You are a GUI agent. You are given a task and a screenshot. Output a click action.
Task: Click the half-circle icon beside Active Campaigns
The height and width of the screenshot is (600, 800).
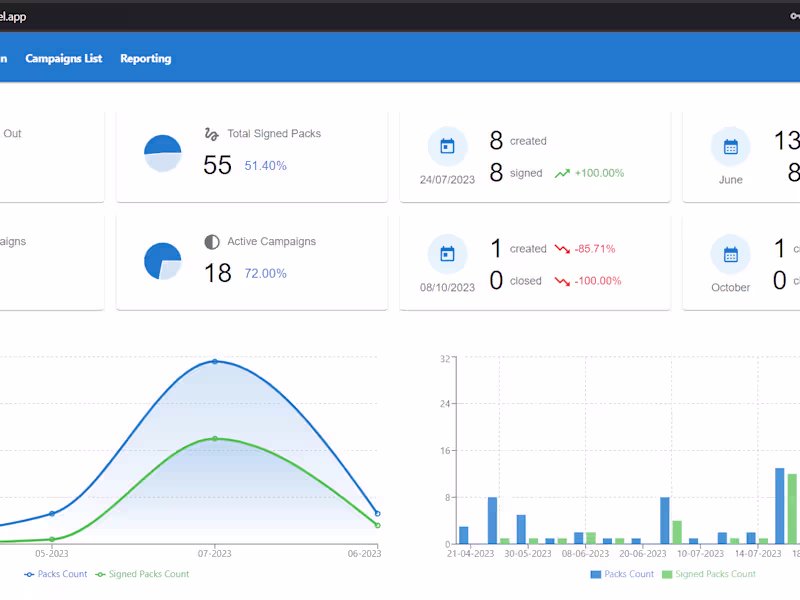212,241
